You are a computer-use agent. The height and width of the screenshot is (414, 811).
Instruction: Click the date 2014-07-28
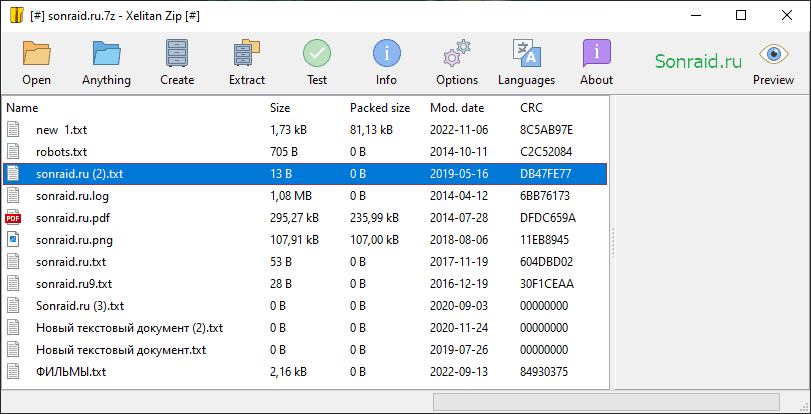(459, 218)
